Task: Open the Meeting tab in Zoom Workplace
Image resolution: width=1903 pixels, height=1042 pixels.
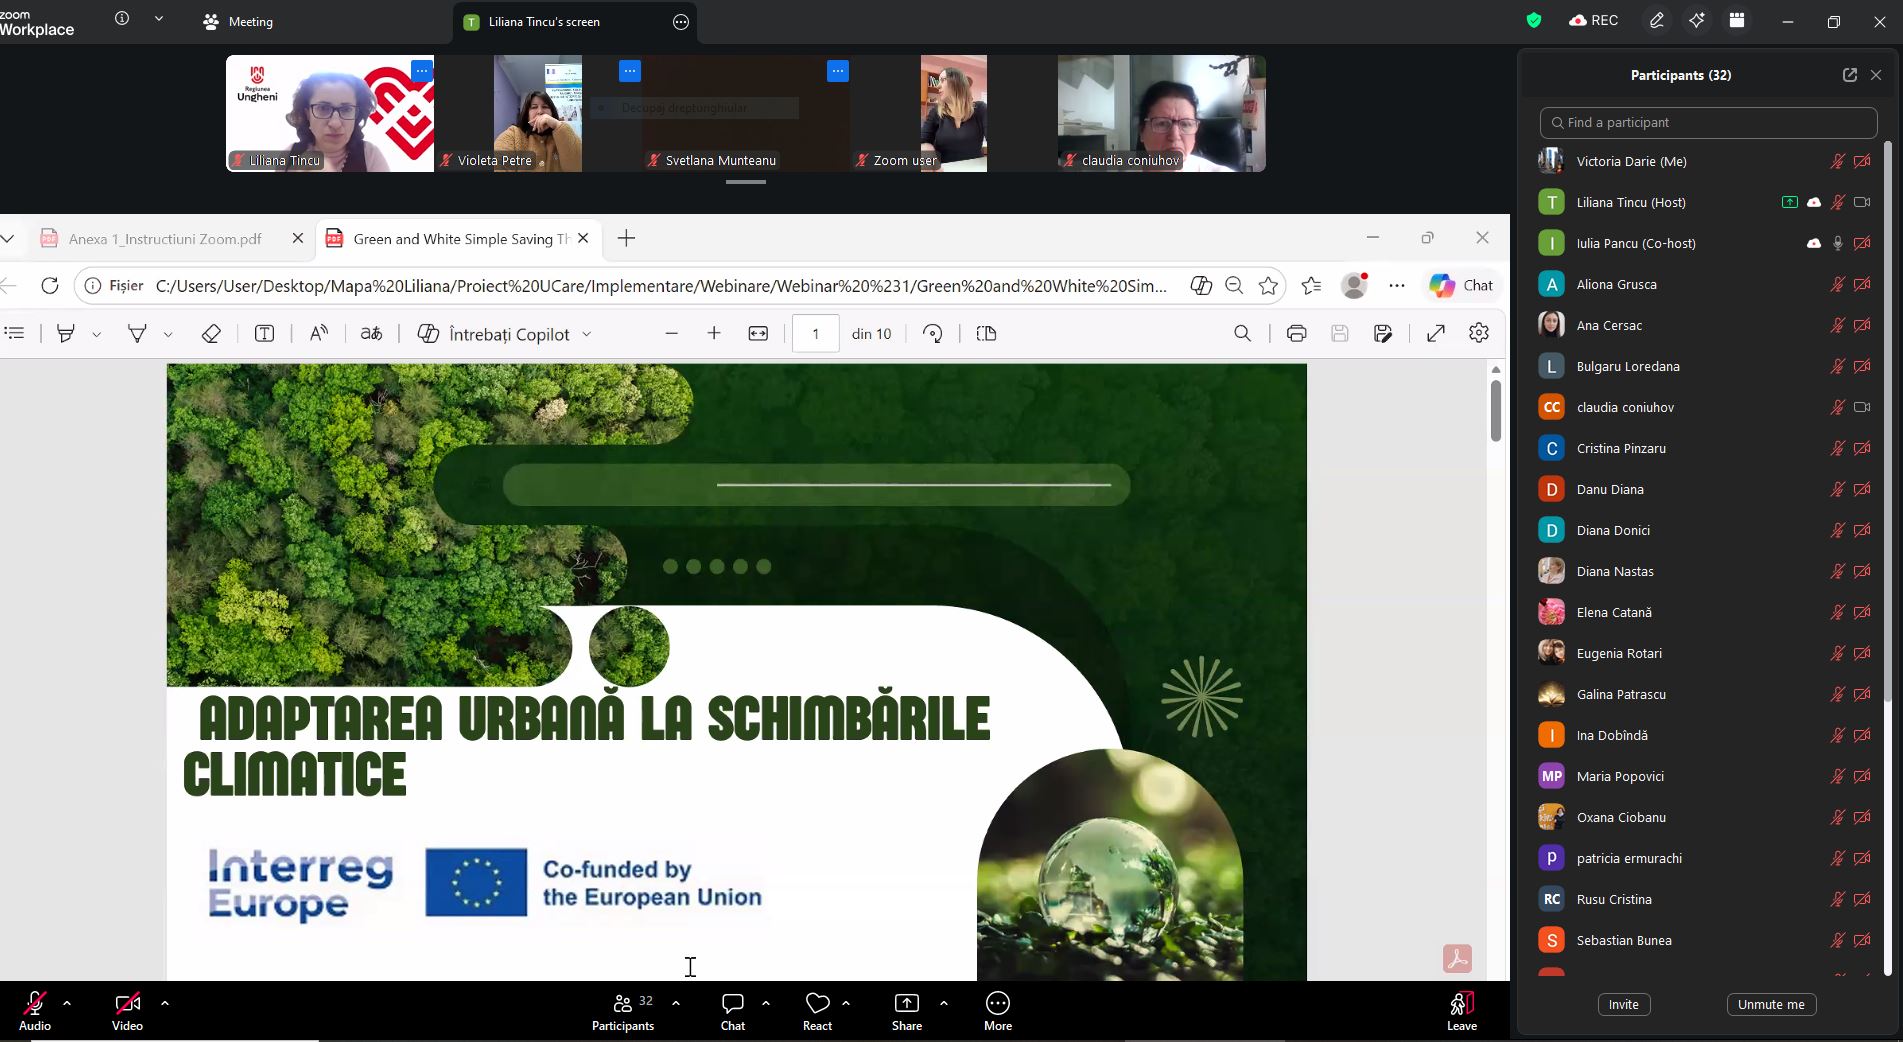Action: [x=238, y=22]
